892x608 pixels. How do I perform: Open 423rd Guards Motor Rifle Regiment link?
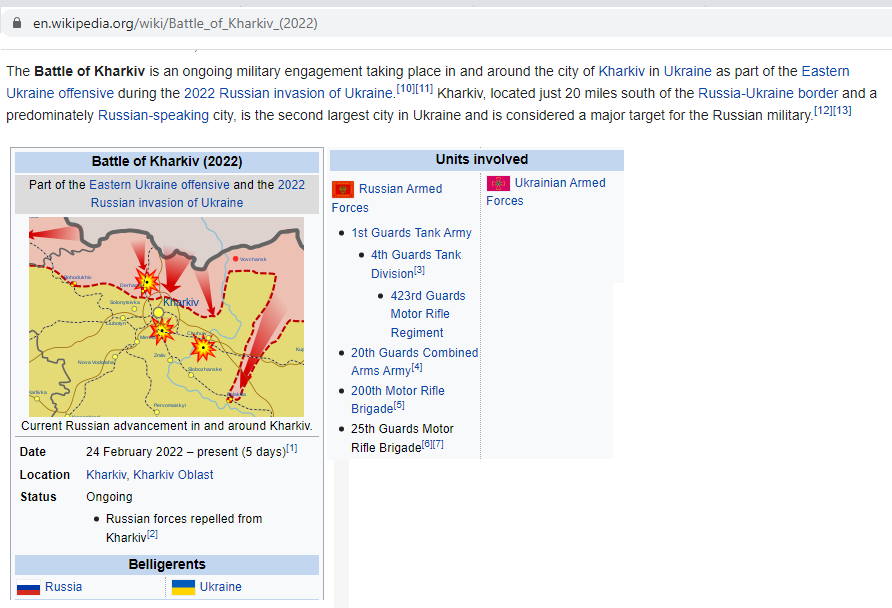point(428,314)
